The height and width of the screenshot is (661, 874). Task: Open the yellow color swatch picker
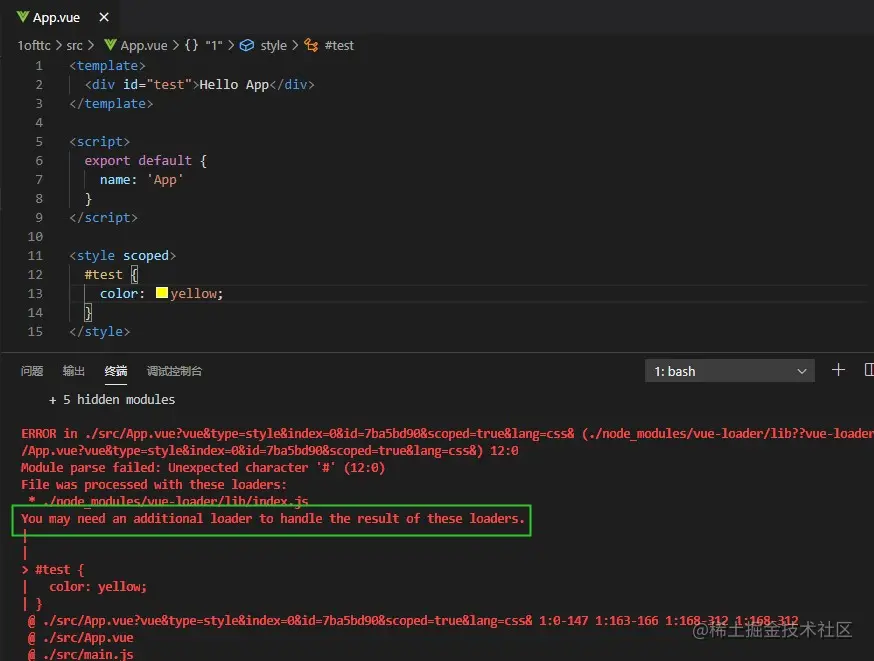point(162,293)
